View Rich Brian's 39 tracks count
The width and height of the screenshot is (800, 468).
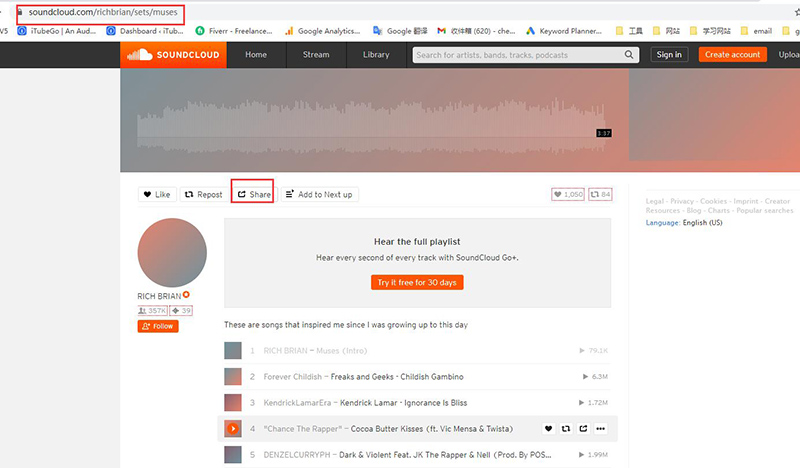click(181, 310)
